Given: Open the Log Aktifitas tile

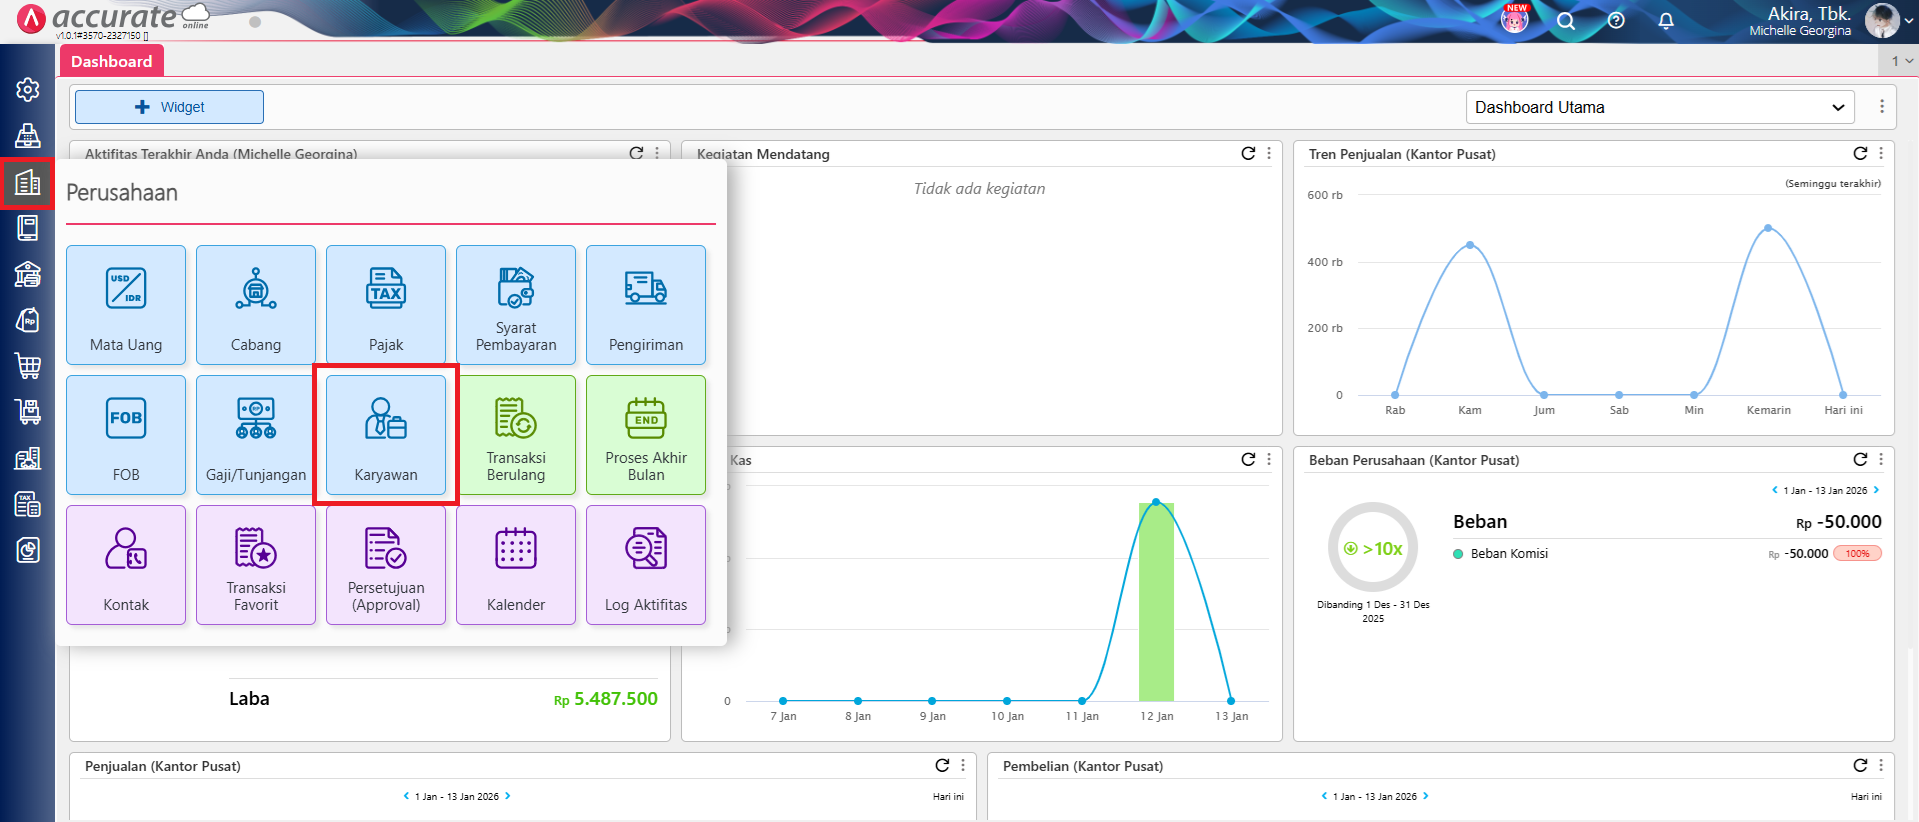Looking at the screenshot, I should (x=646, y=565).
